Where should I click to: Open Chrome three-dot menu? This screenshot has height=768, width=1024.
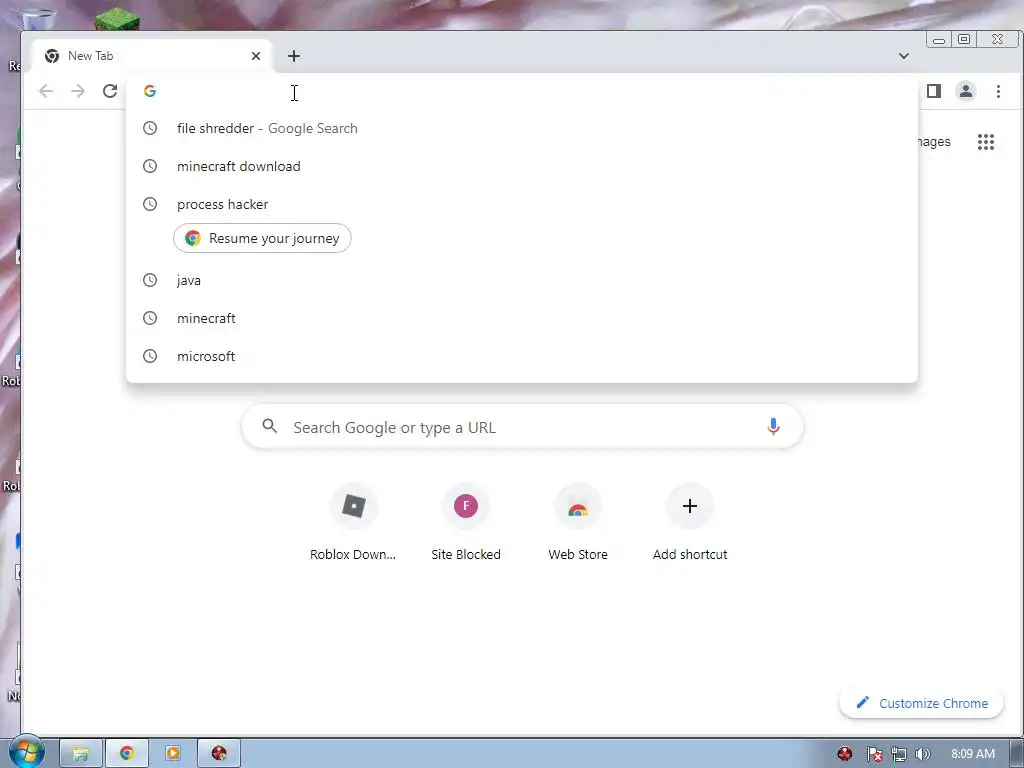[998, 91]
